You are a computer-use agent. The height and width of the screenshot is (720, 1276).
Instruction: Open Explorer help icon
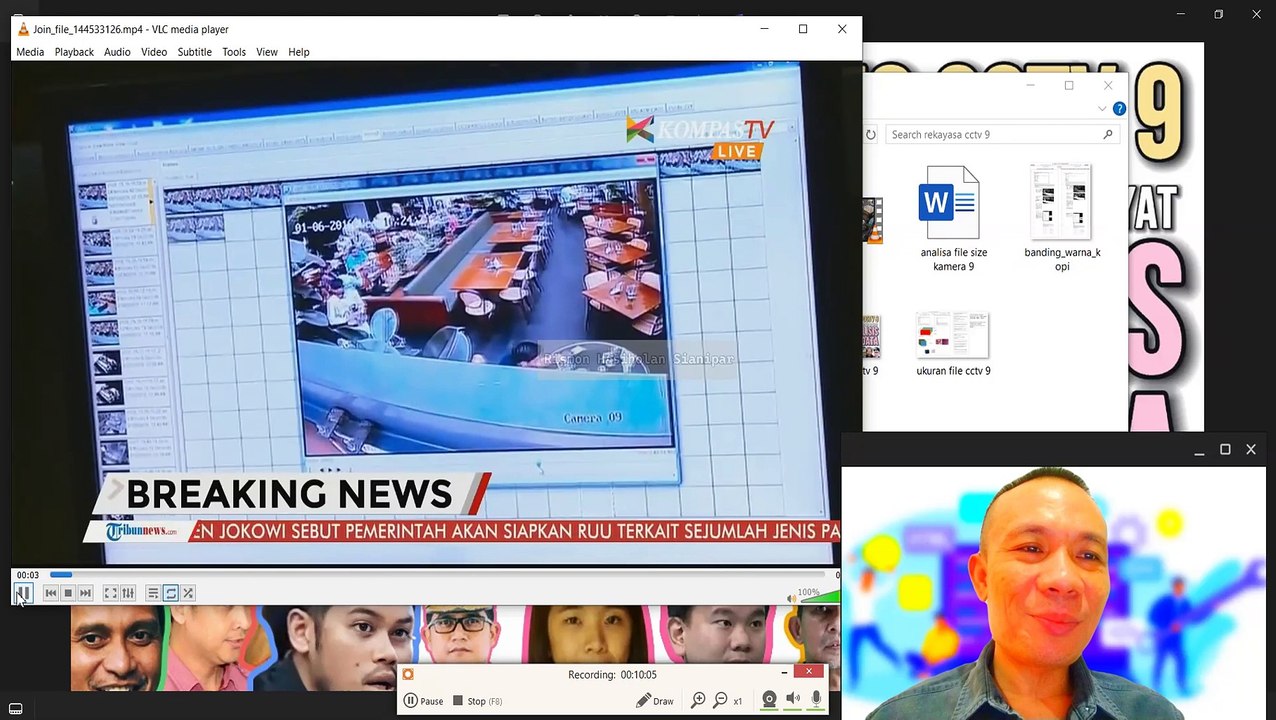tap(1119, 108)
